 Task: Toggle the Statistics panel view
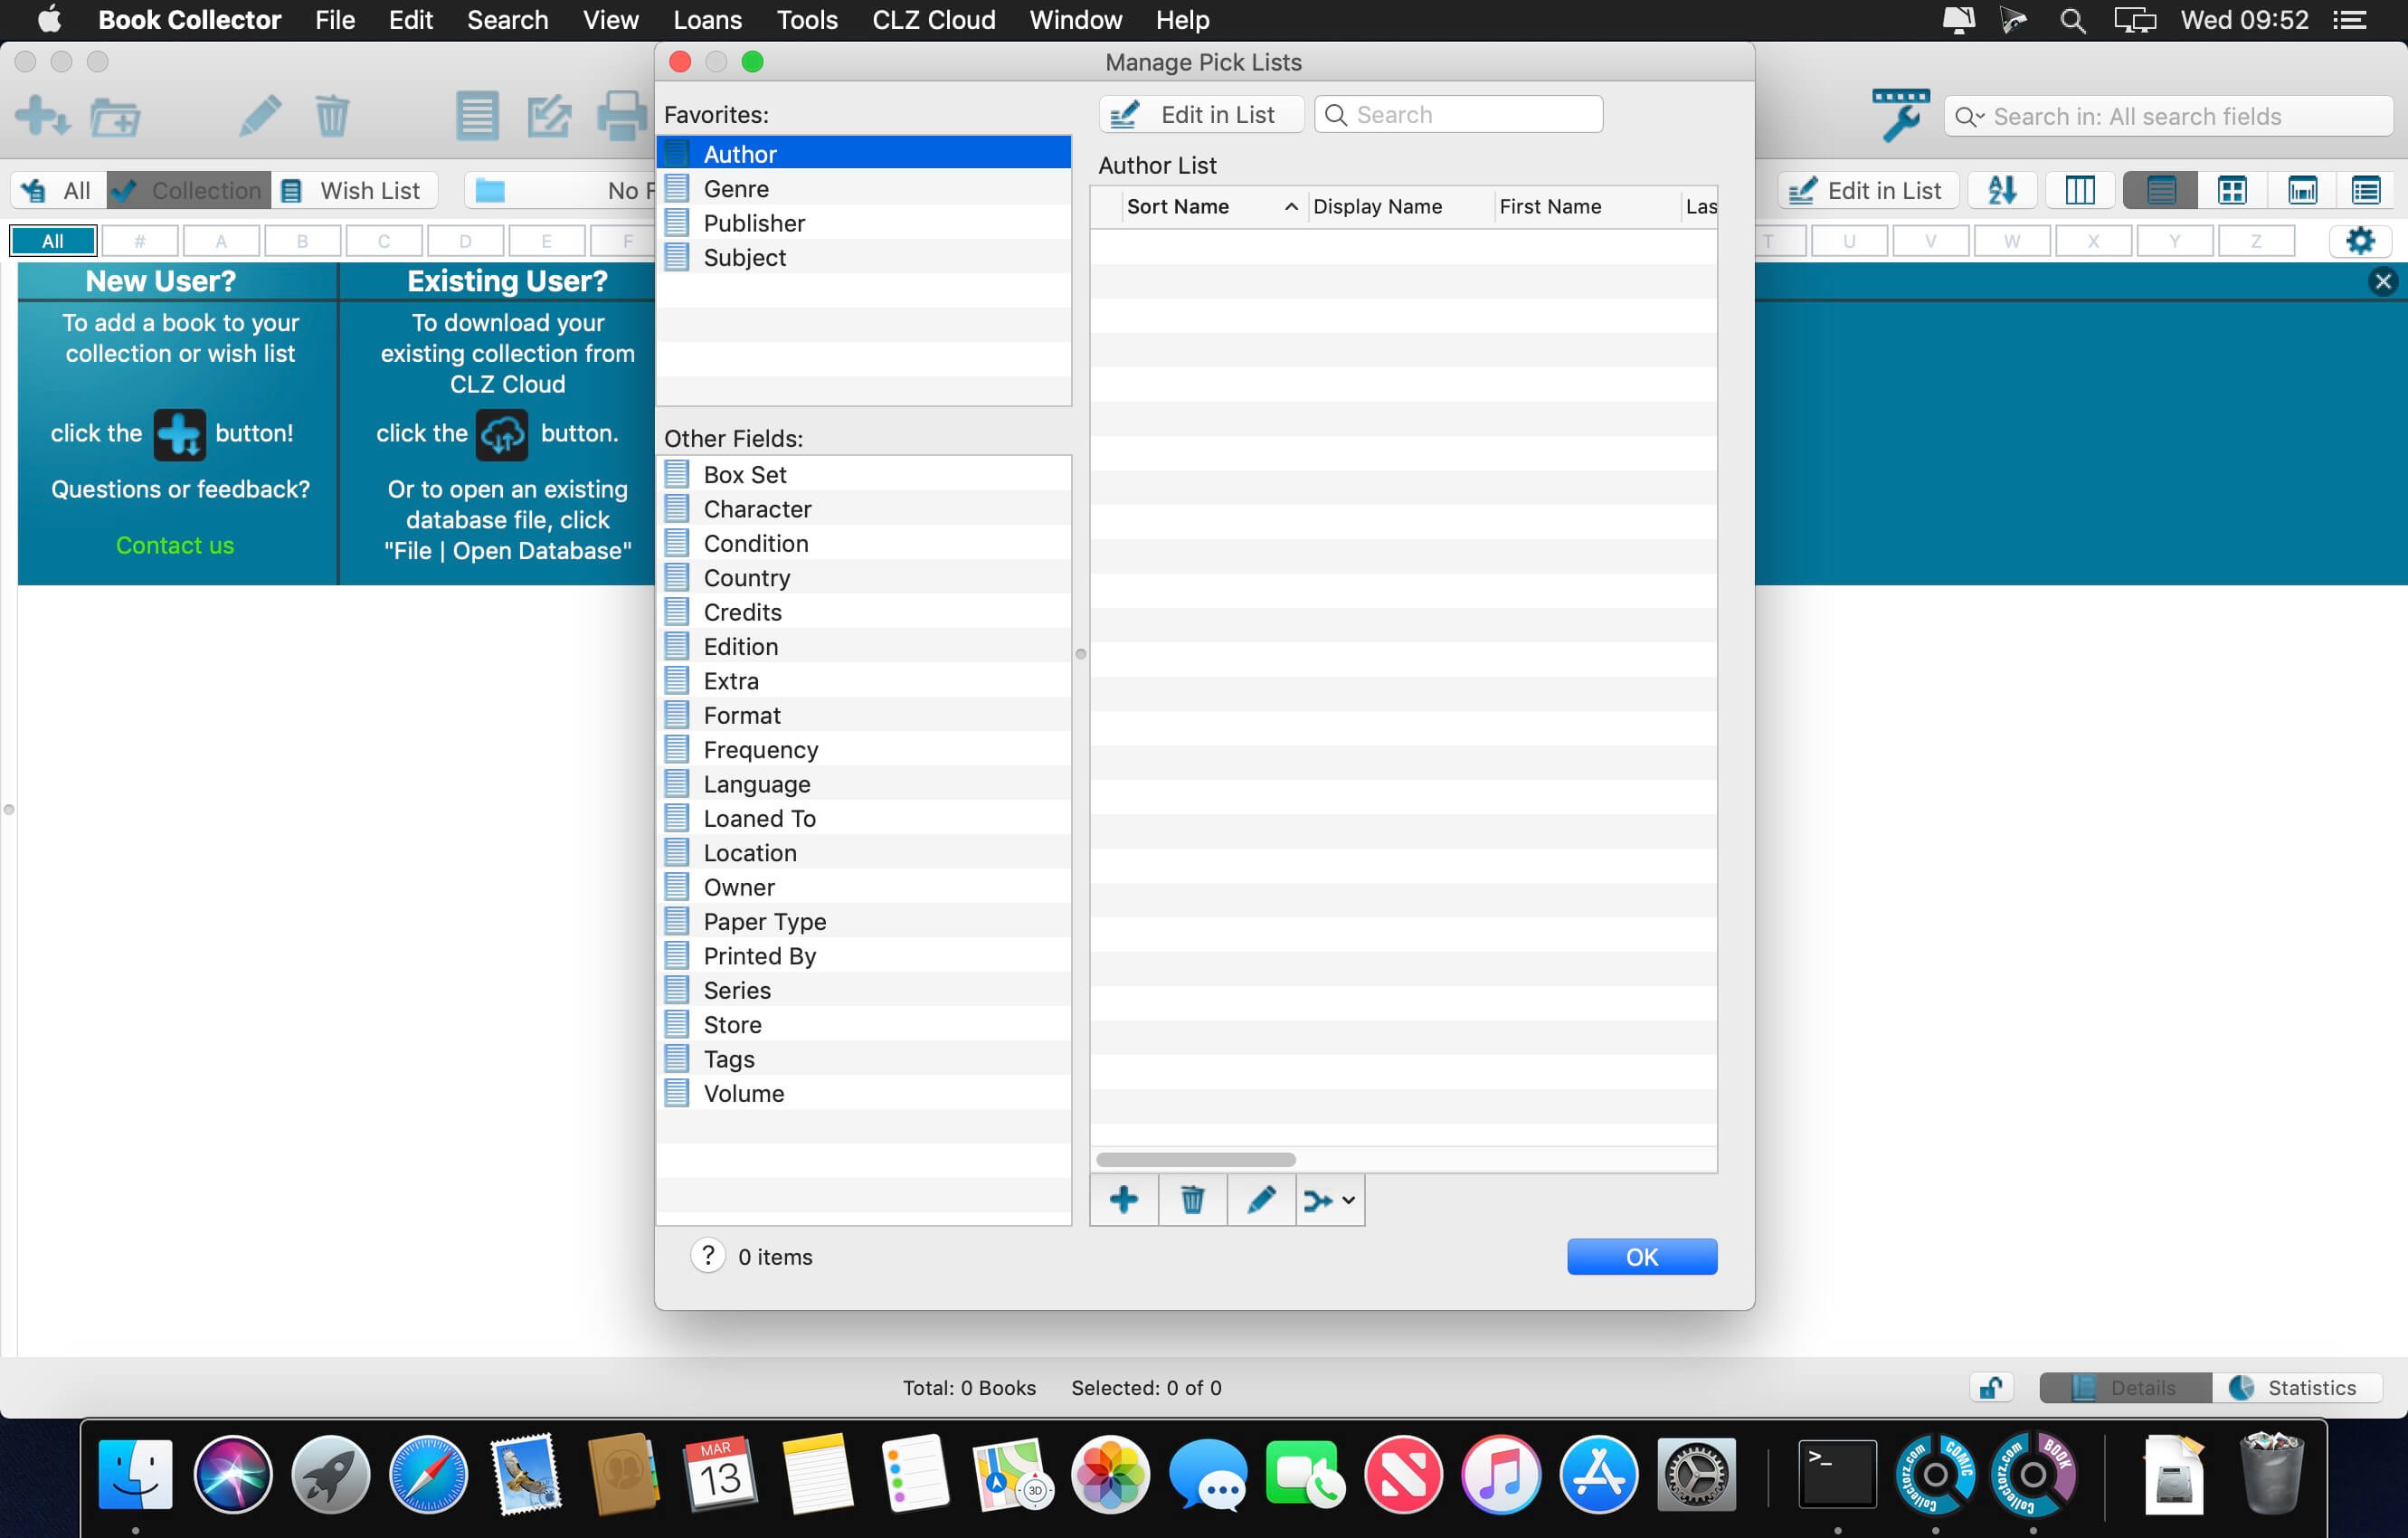coord(2295,1387)
